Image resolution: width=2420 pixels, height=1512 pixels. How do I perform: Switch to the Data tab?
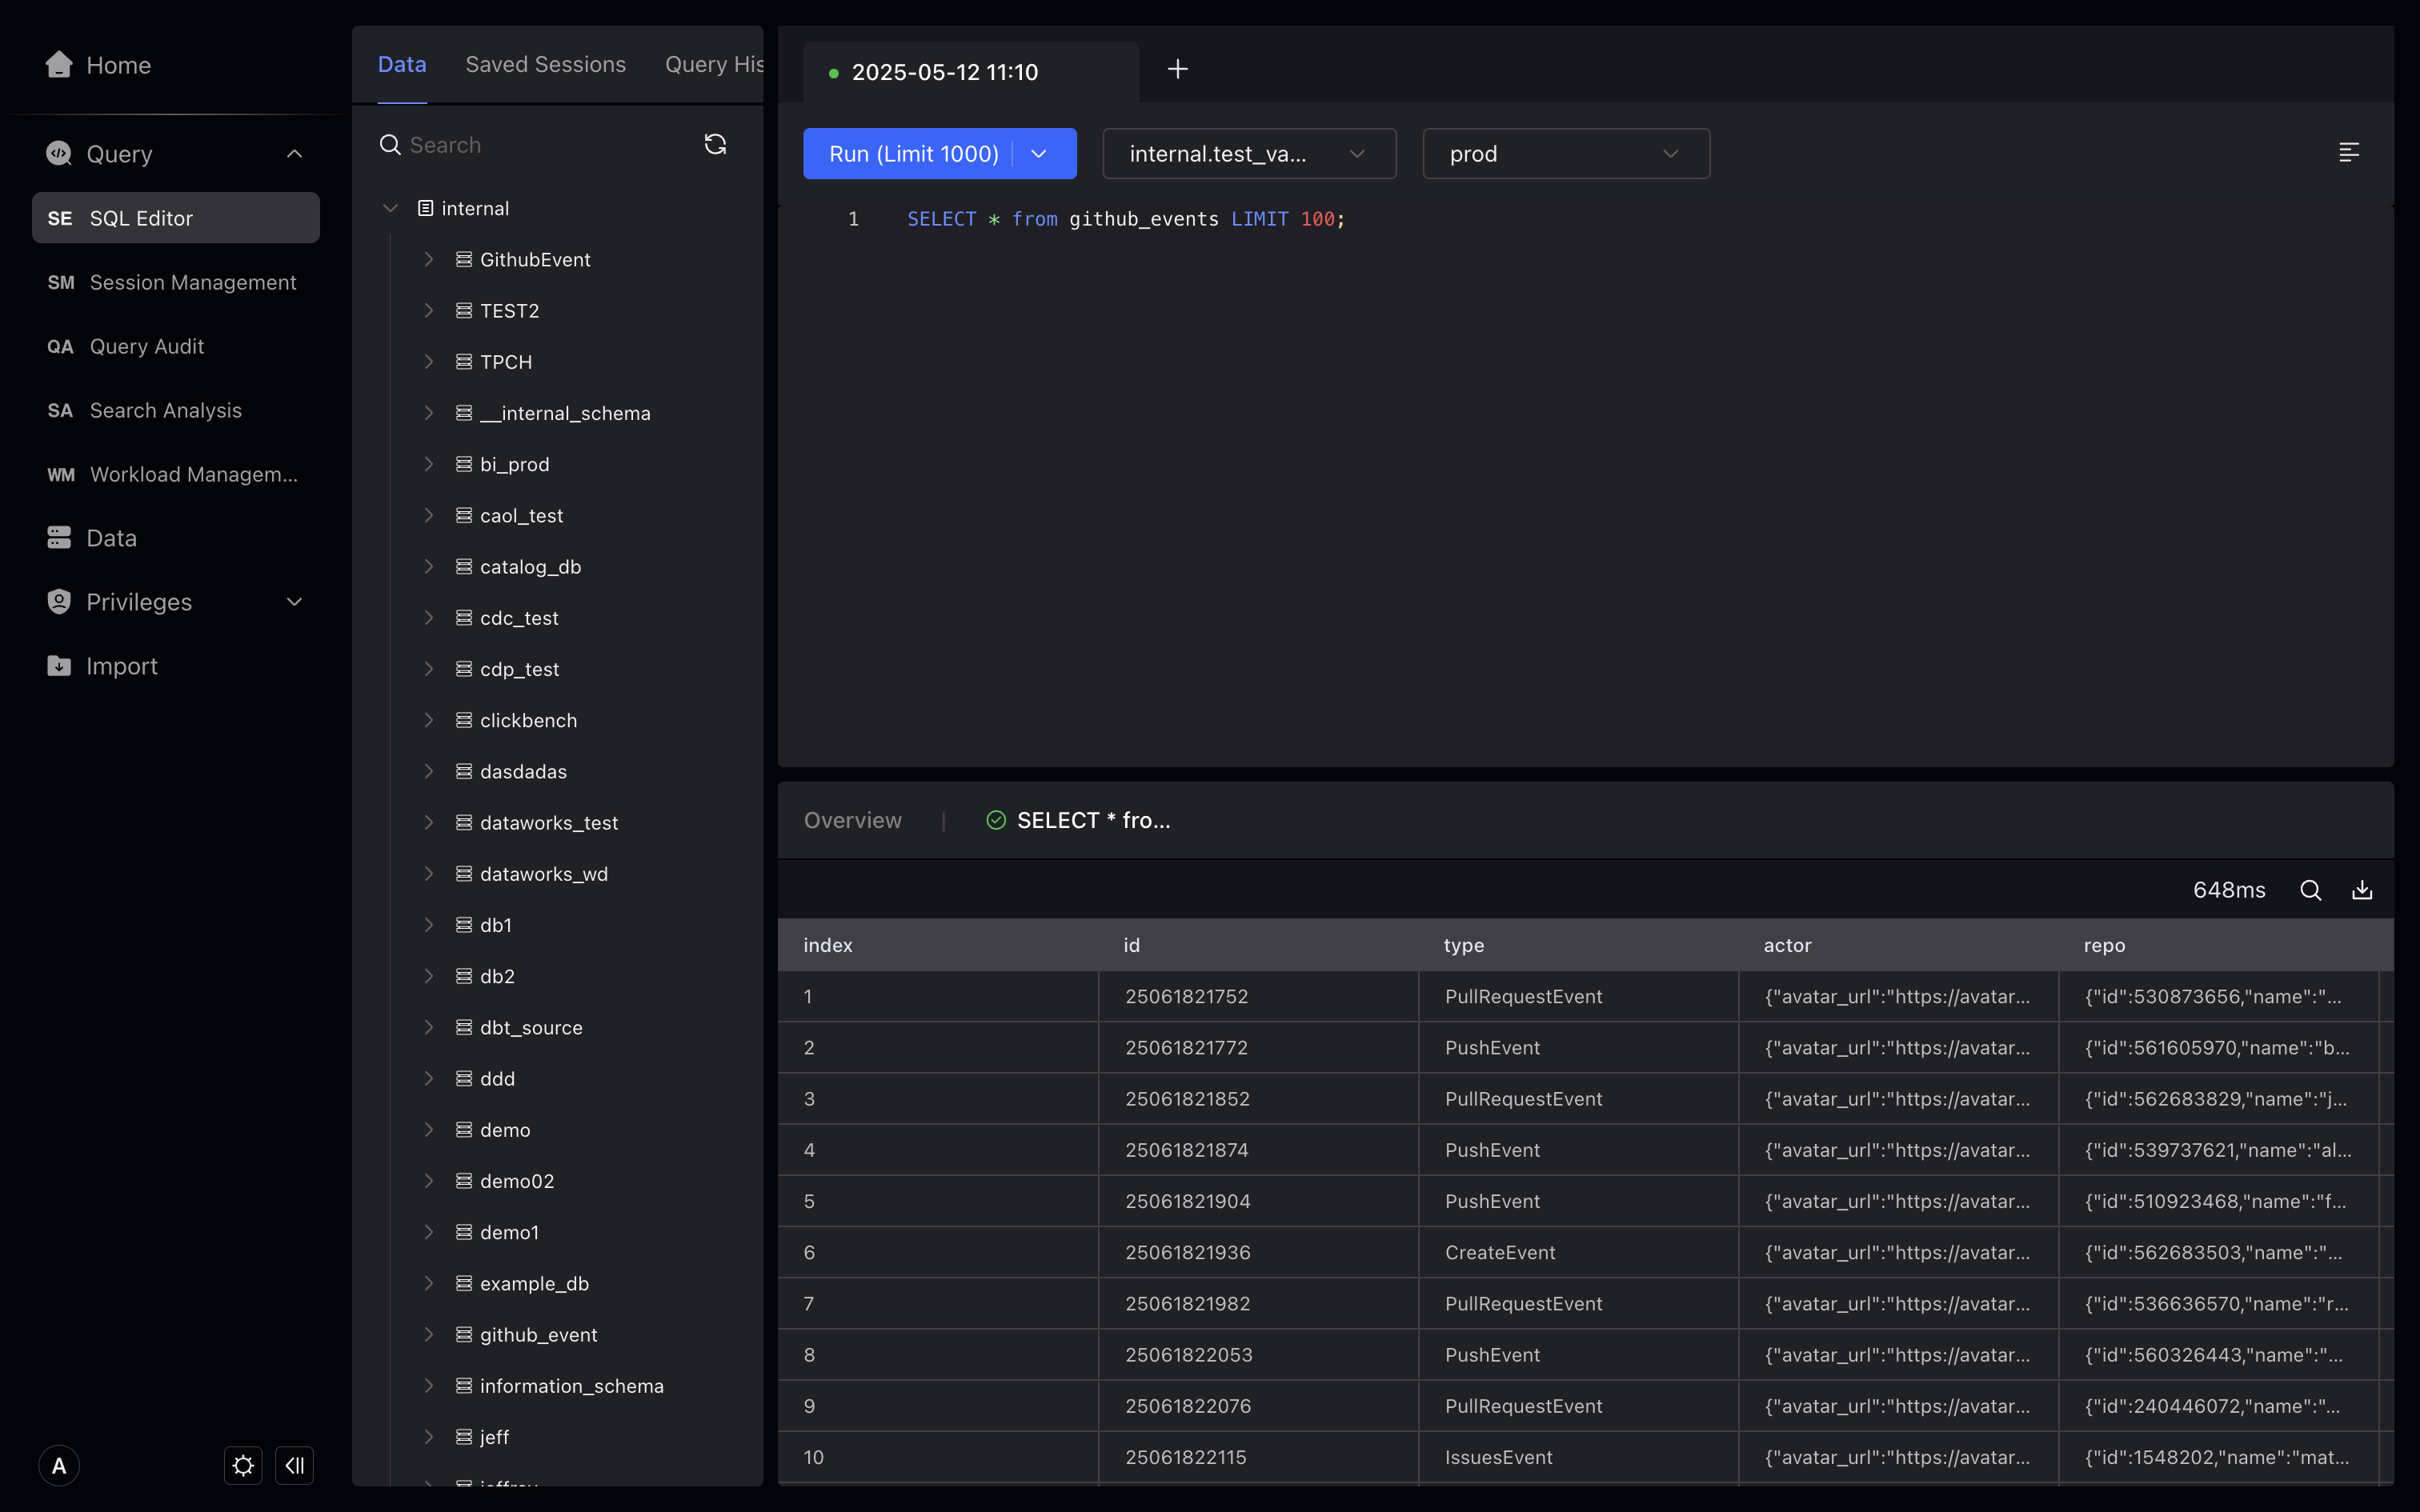click(x=402, y=64)
